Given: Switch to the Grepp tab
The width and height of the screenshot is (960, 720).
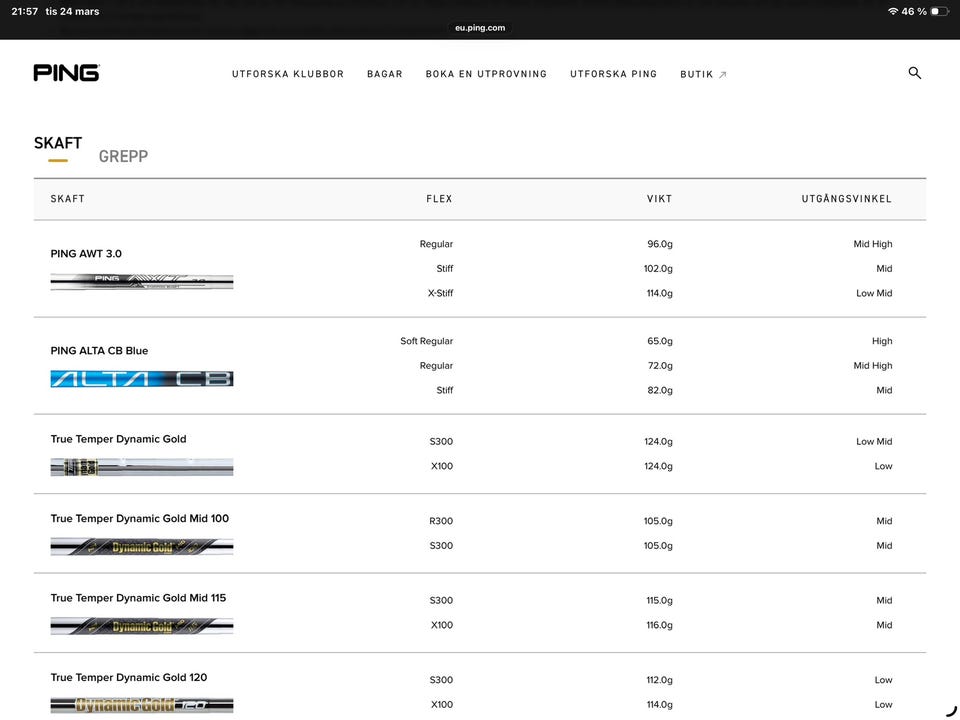Looking at the screenshot, I should 123,156.
